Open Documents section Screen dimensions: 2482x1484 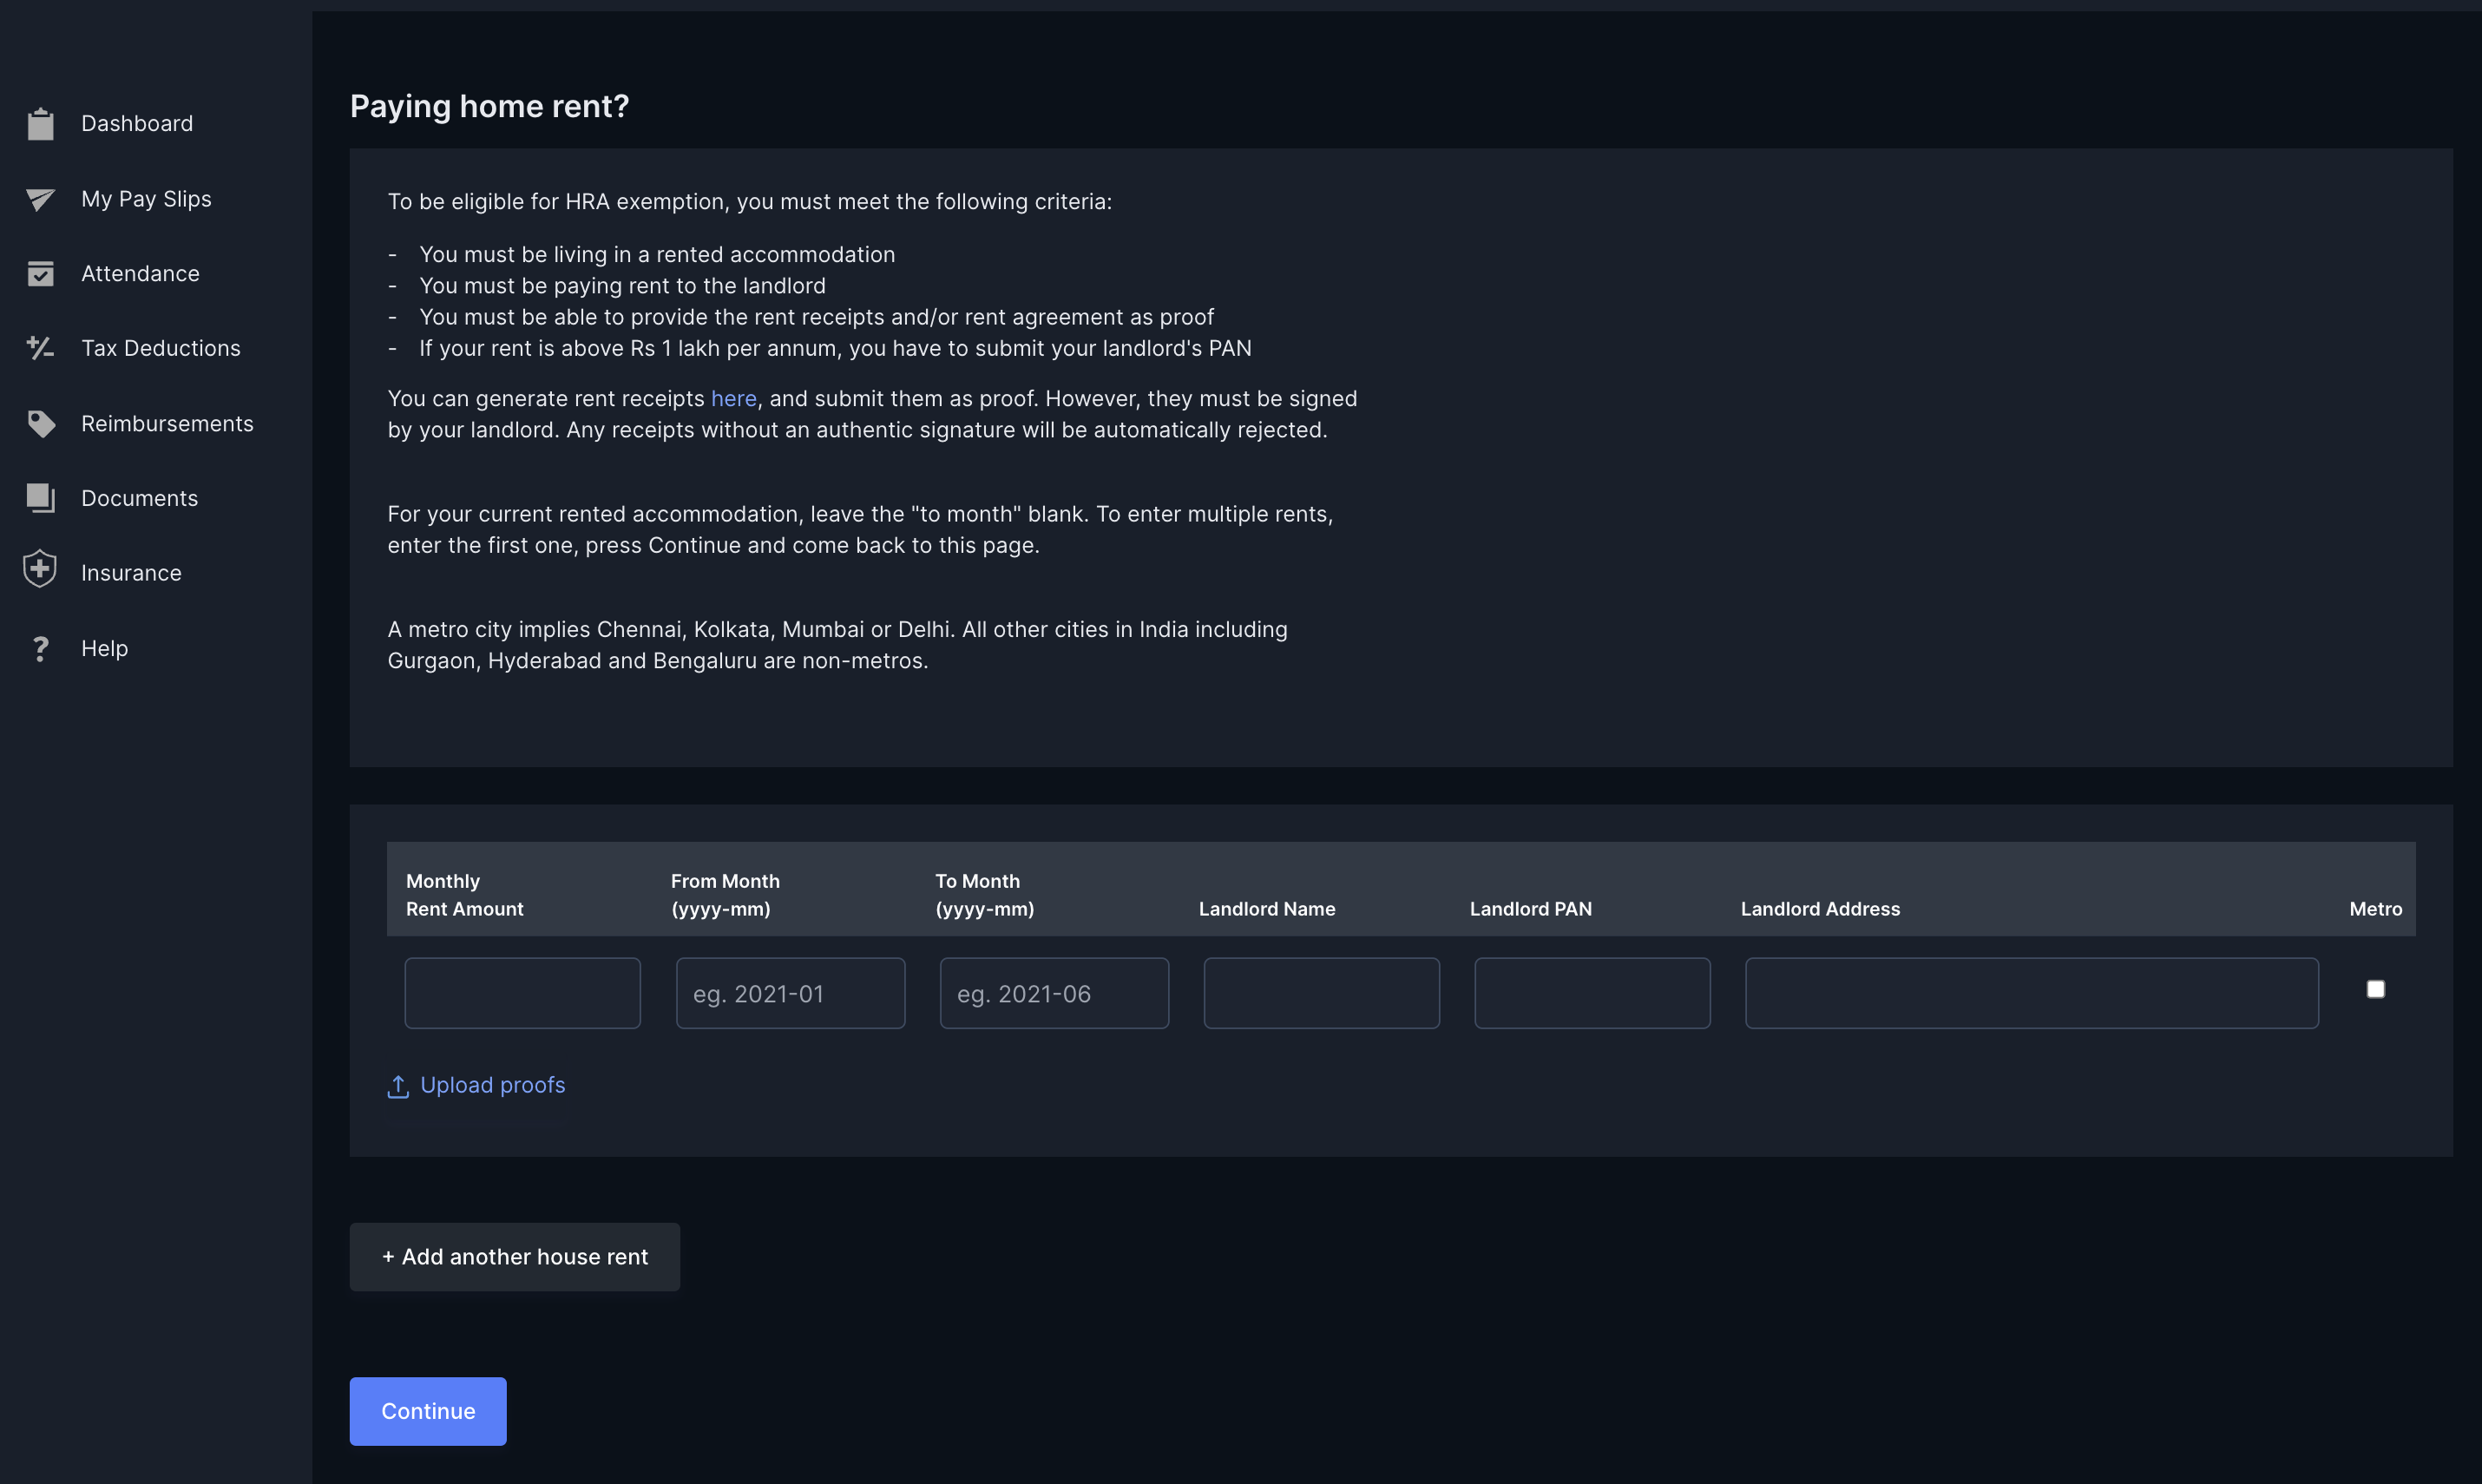138,496
